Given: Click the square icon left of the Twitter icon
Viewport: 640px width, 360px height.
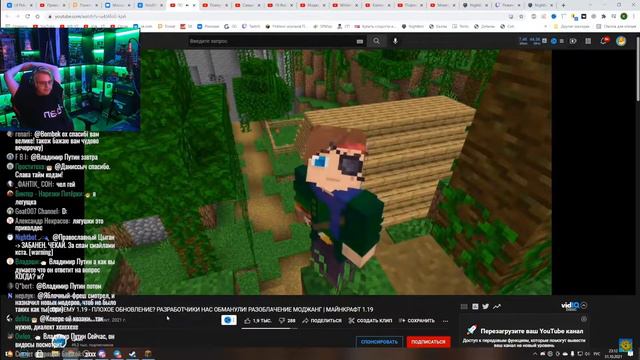Looking at the screenshot, I should click(x=475, y=306).
